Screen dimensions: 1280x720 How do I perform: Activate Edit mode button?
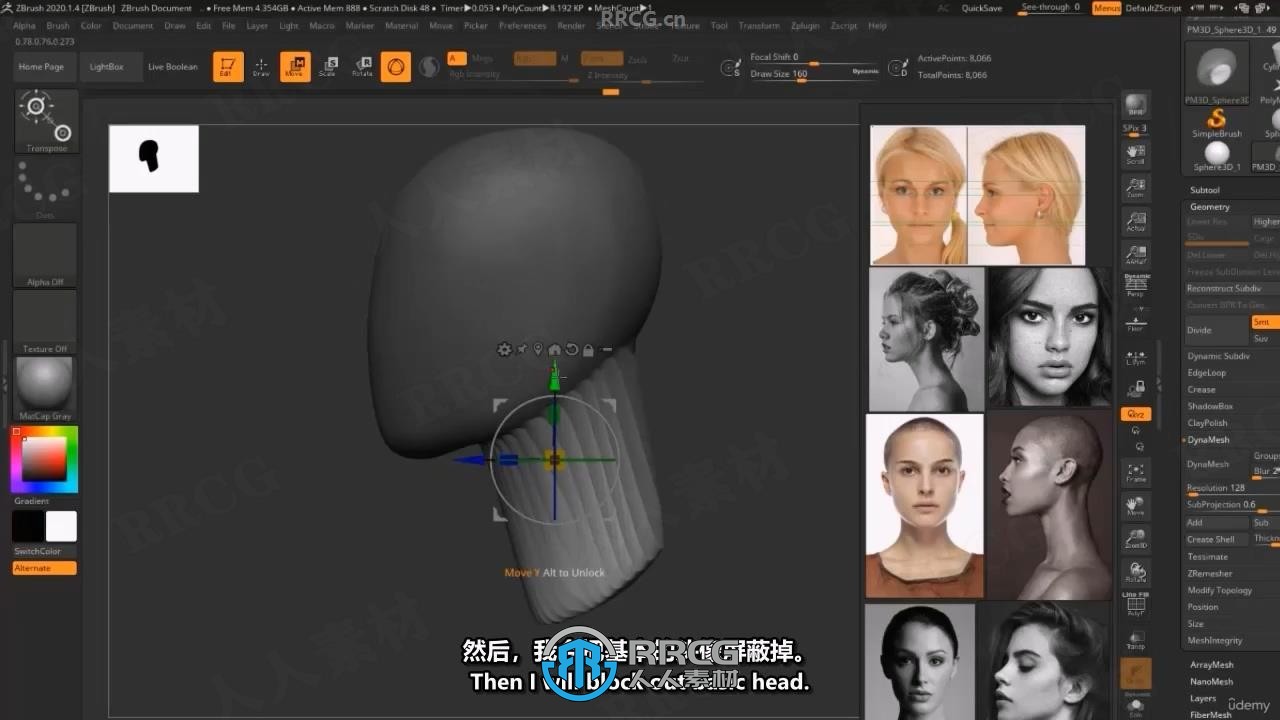tap(228, 67)
